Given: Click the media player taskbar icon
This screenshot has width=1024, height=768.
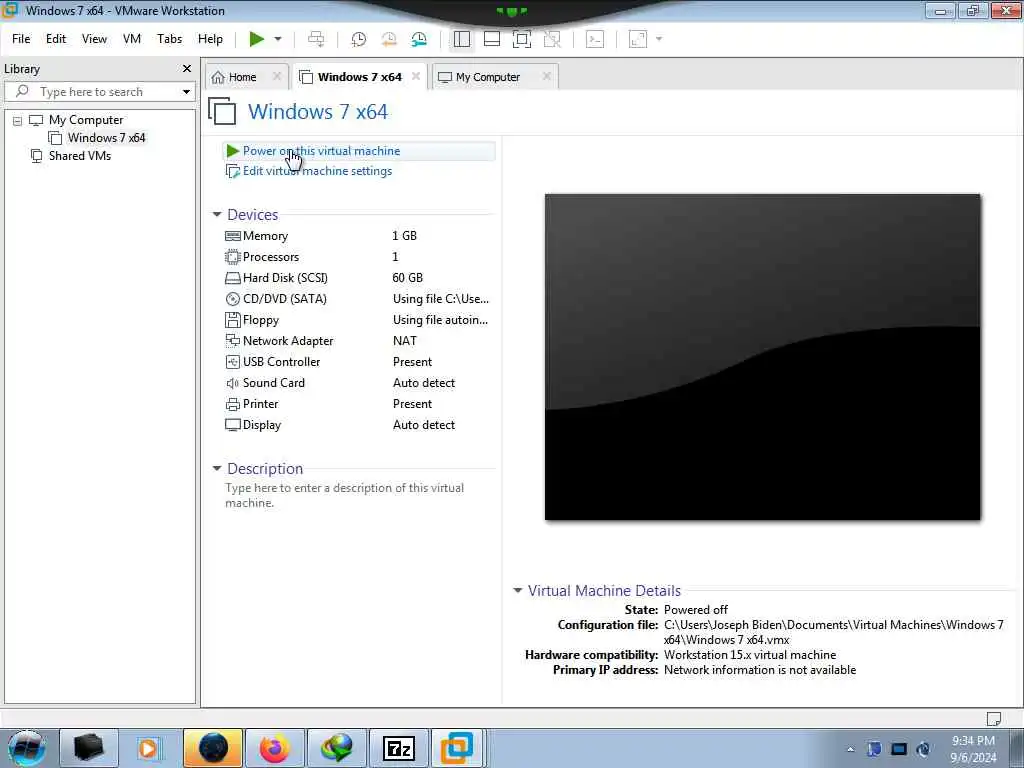Looking at the screenshot, I should (148, 748).
